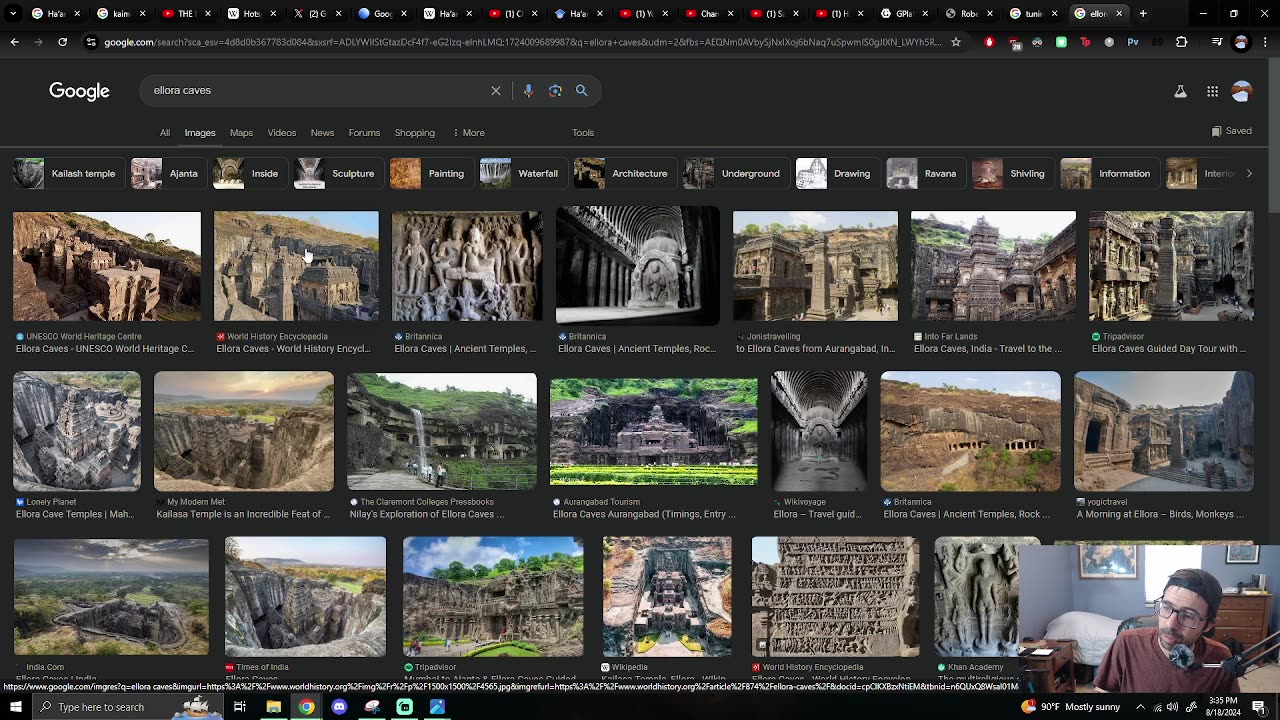Open the Google apps grid
This screenshot has width=1280, height=720.
point(1212,91)
